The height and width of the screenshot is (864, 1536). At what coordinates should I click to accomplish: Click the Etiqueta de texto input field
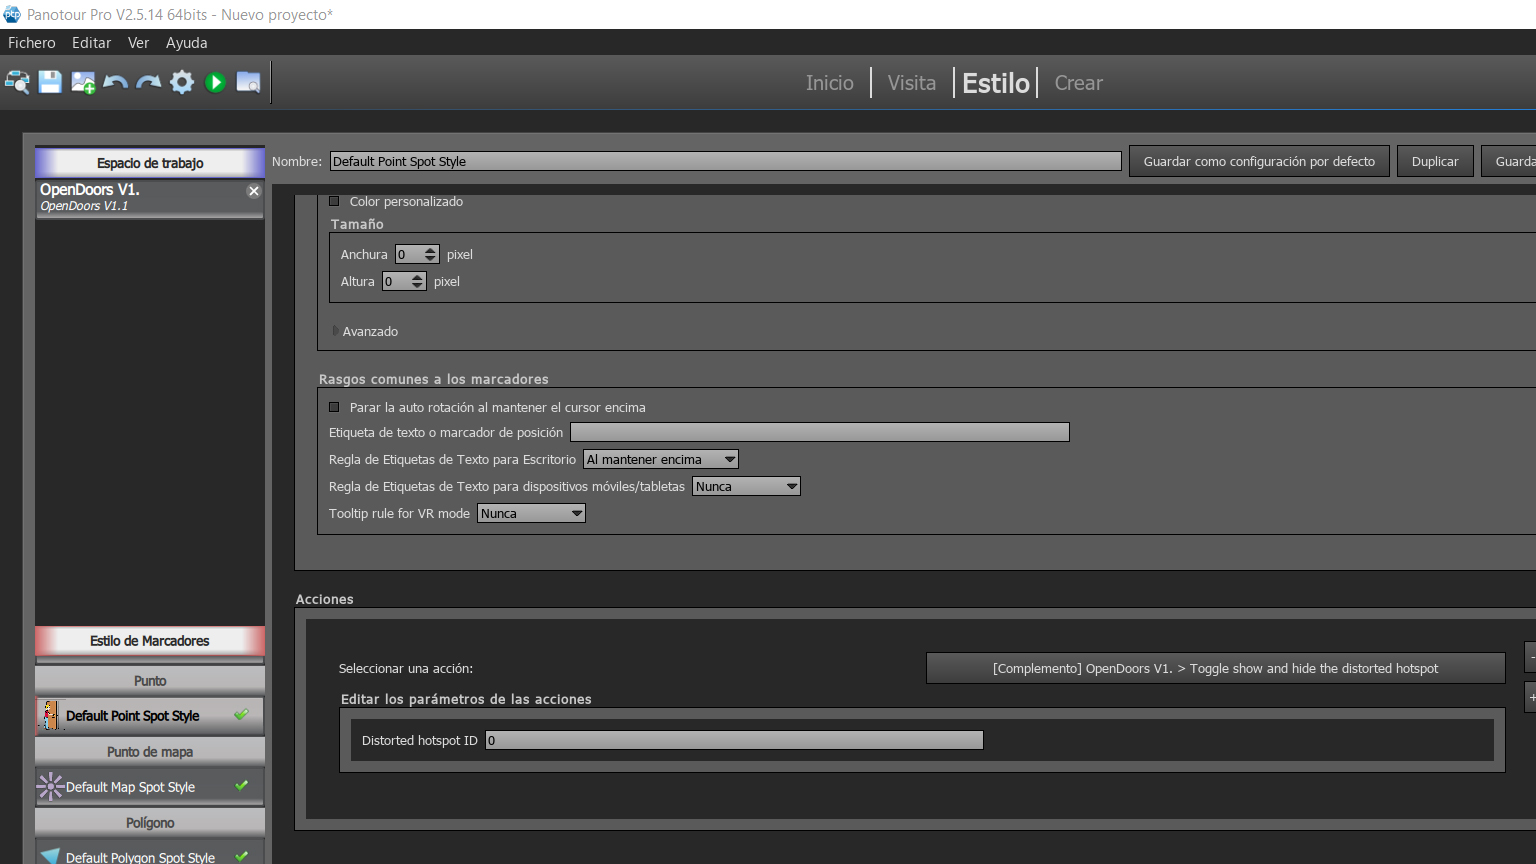point(819,432)
